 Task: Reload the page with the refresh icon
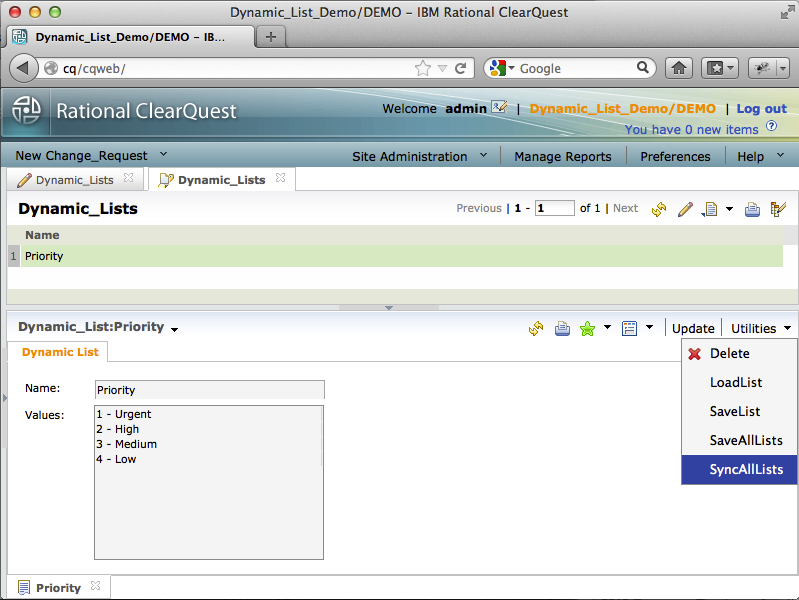[460, 68]
